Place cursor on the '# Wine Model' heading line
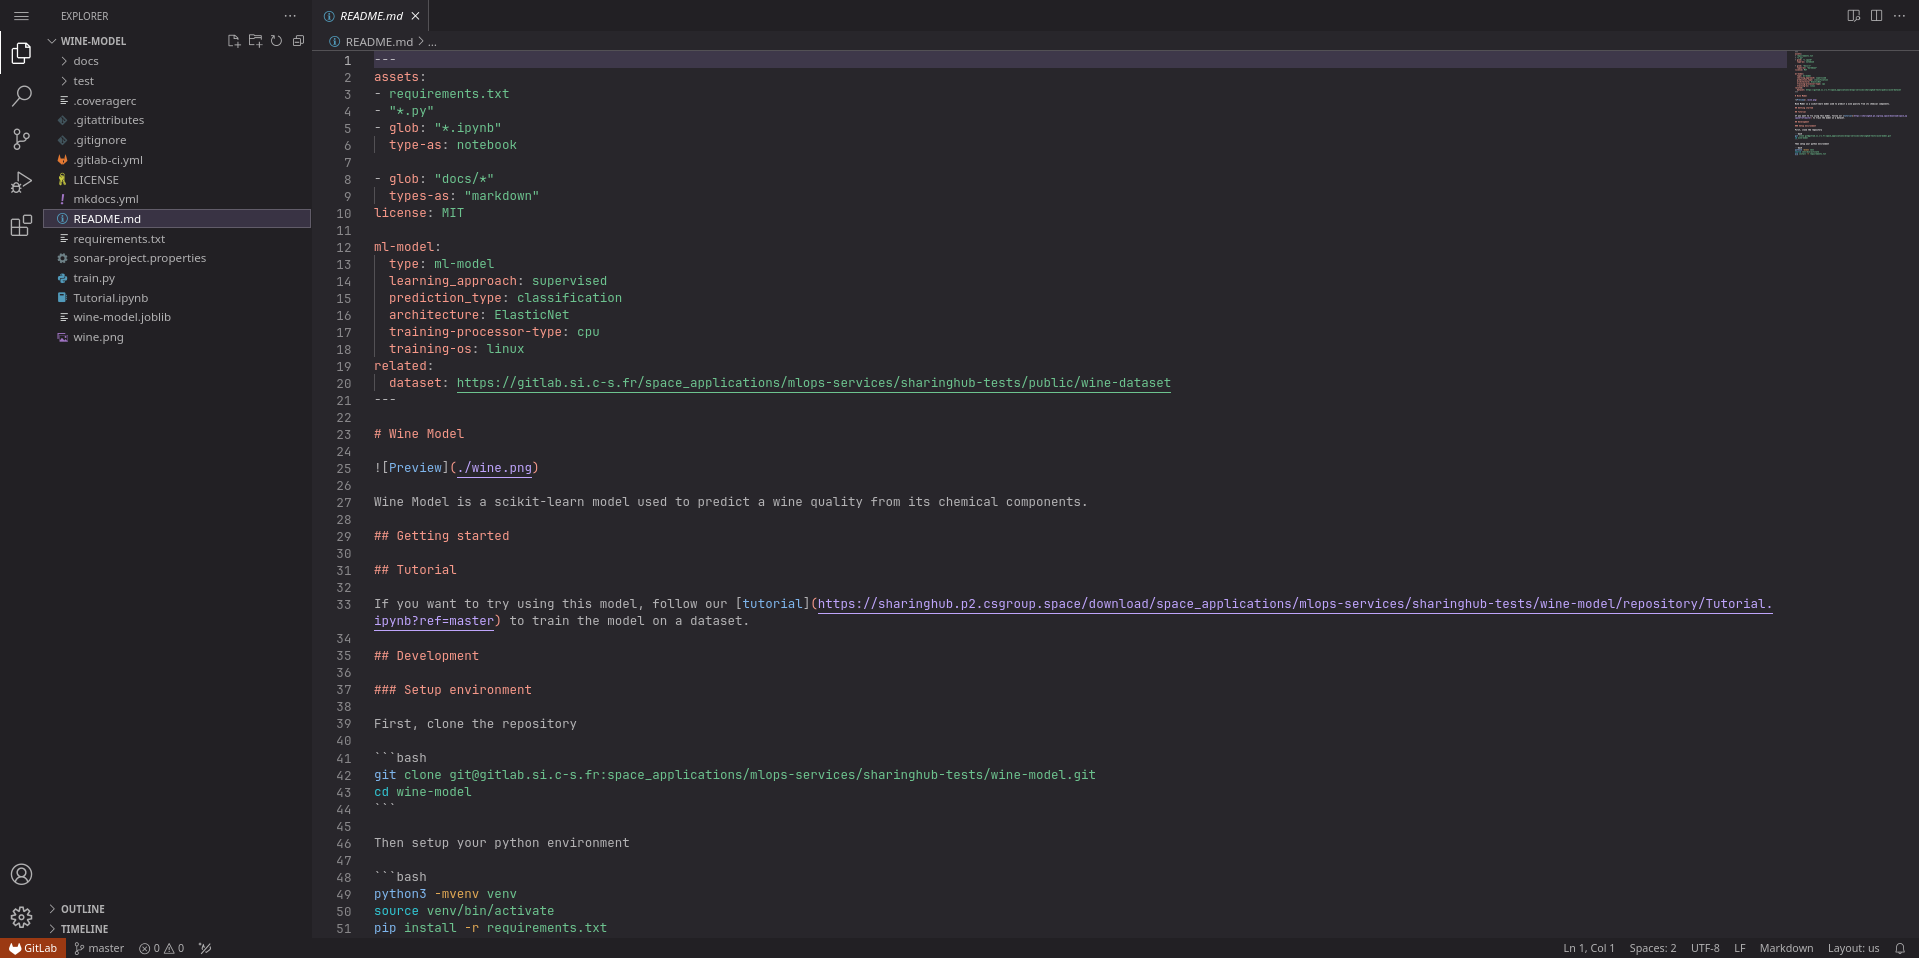 coord(419,434)
